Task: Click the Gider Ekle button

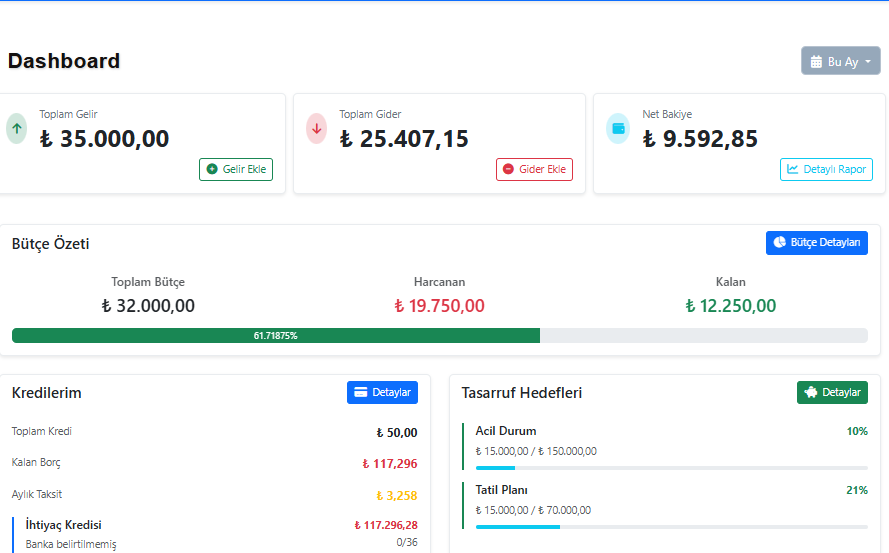Action: 534,169
